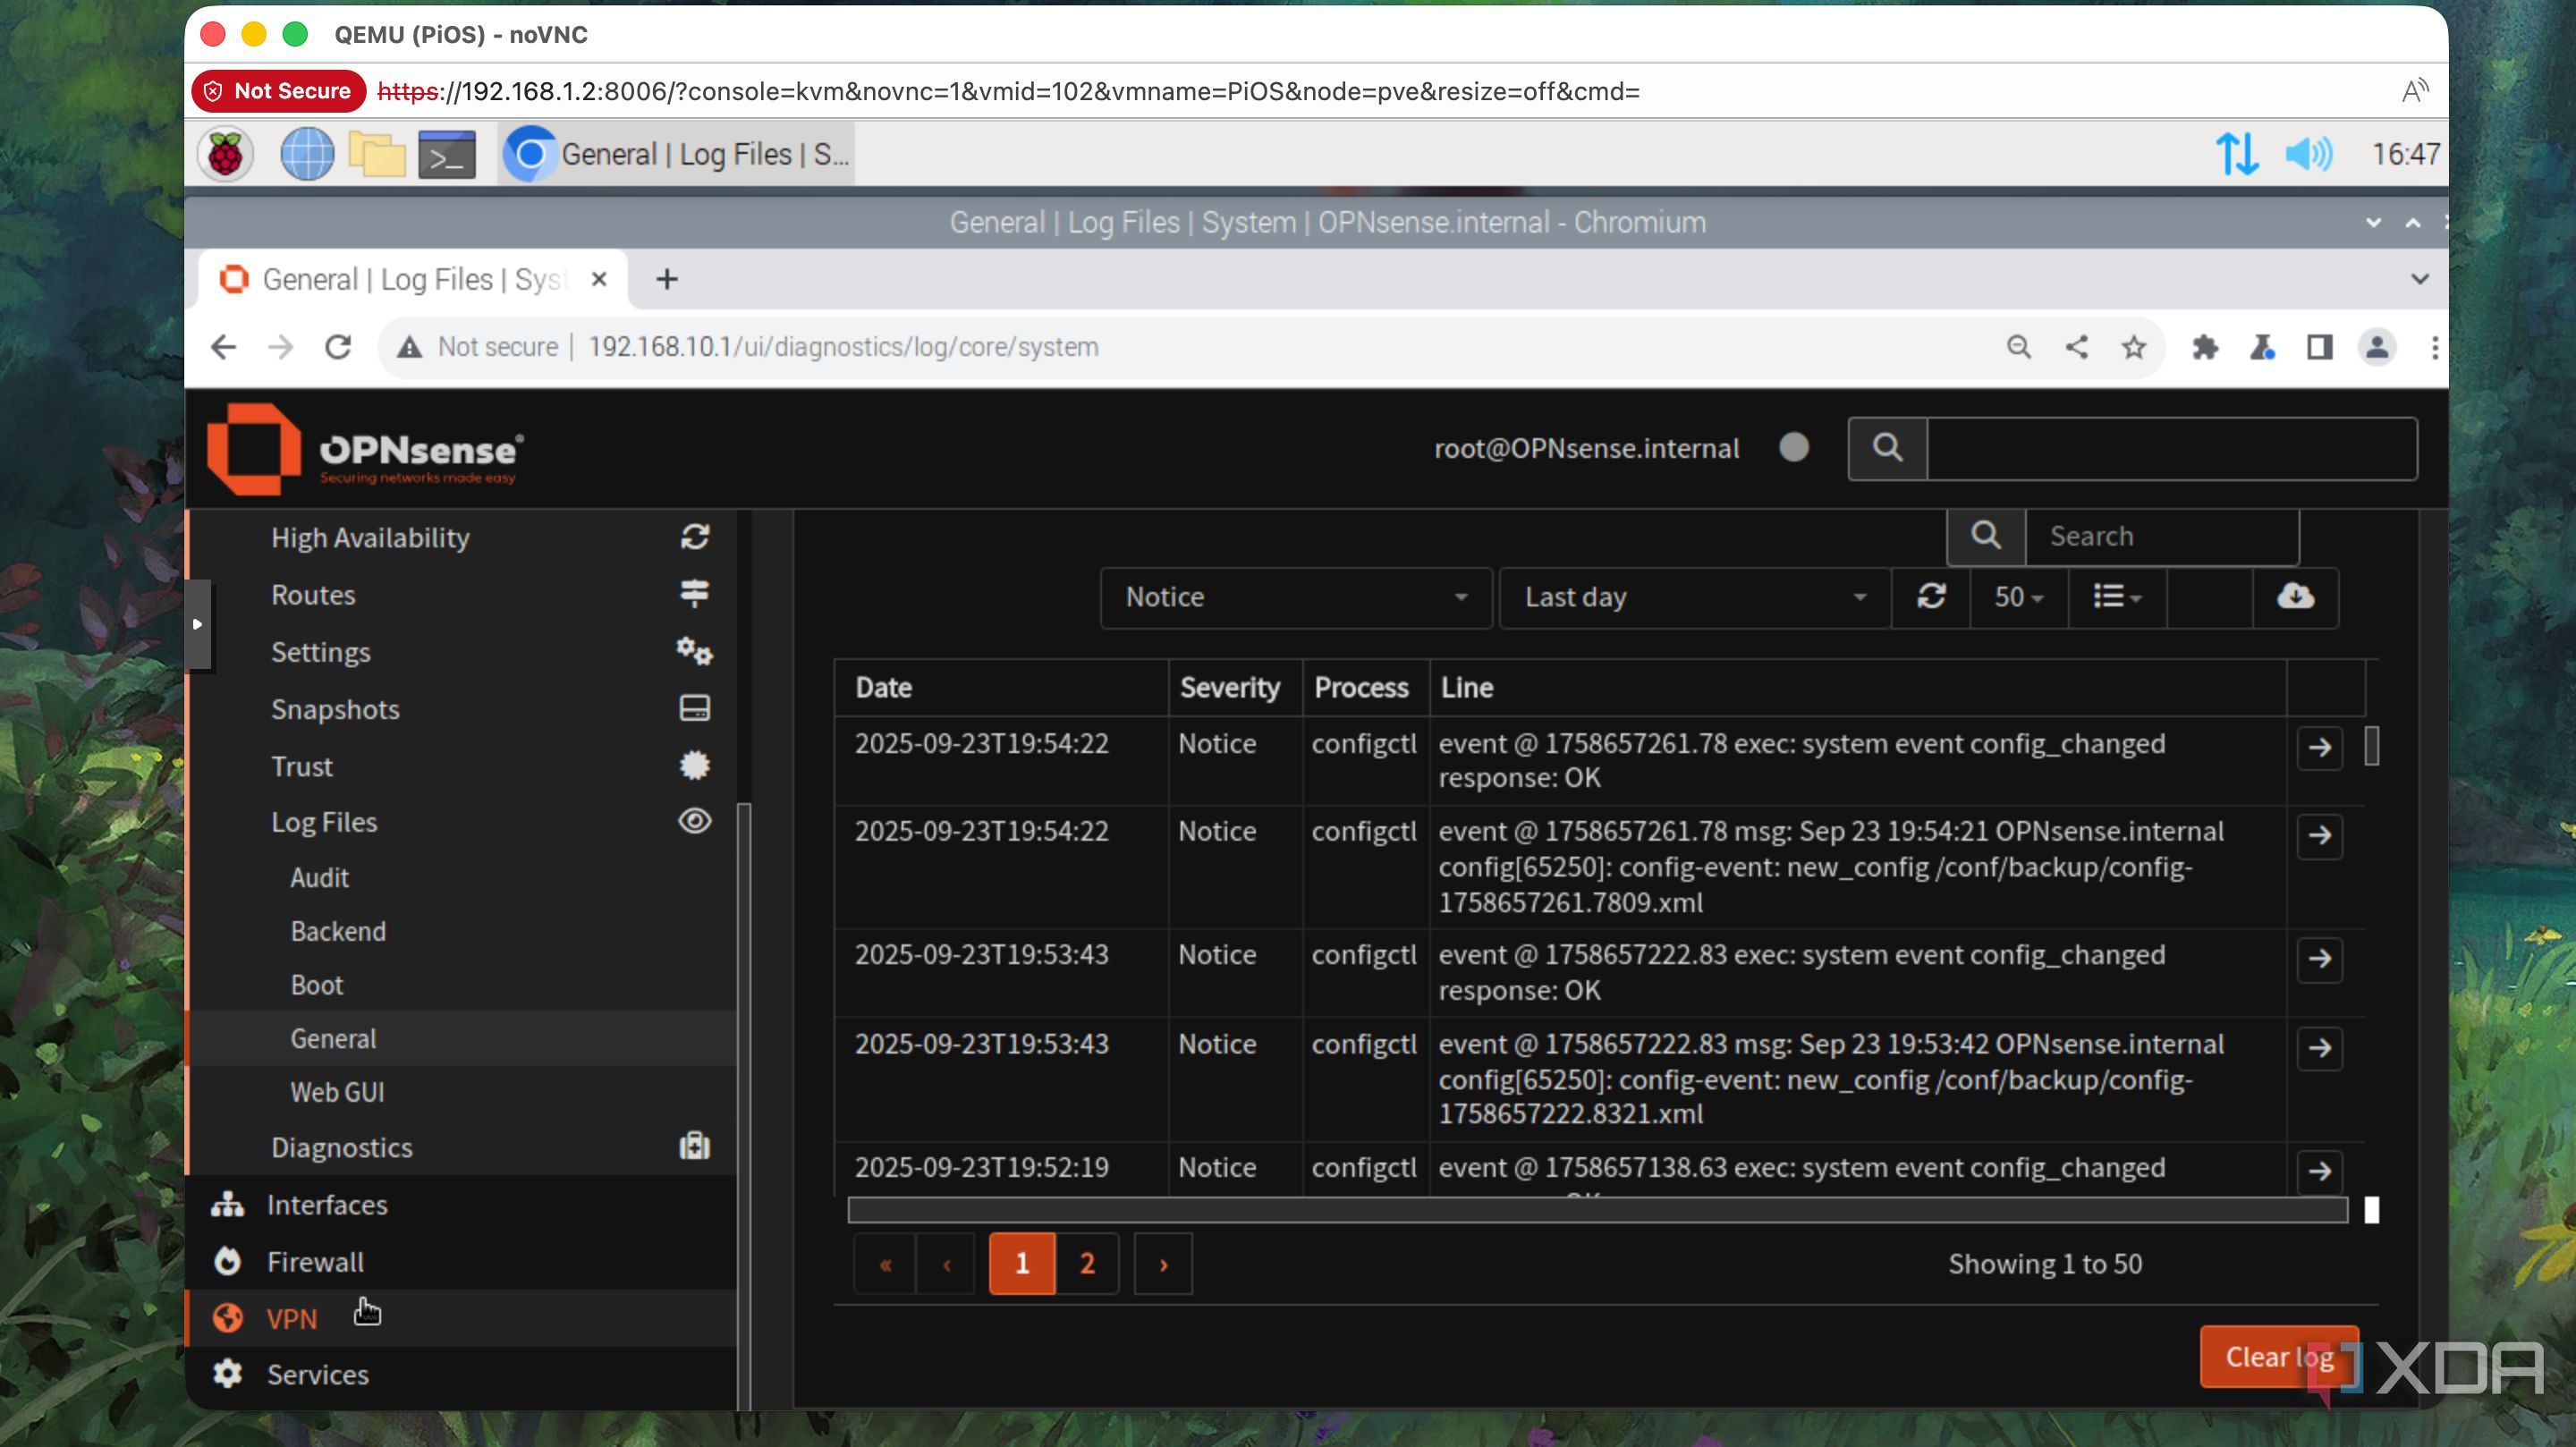Go to log page 2

click(1087, 1264)
